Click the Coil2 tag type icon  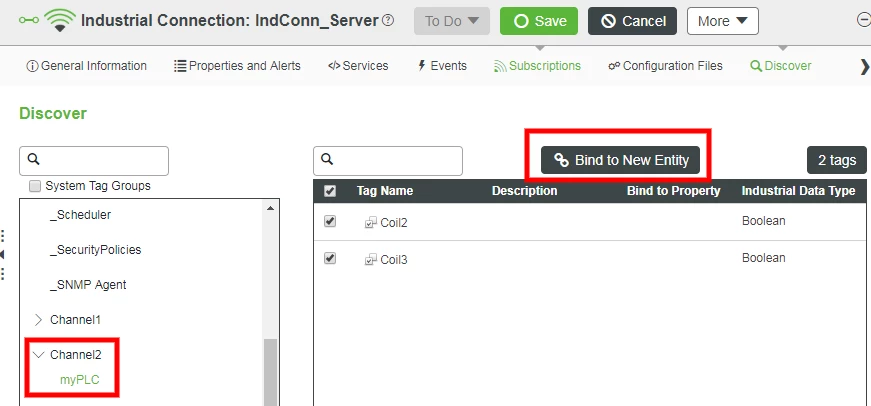pyautogui.click(x=371, y=223)
